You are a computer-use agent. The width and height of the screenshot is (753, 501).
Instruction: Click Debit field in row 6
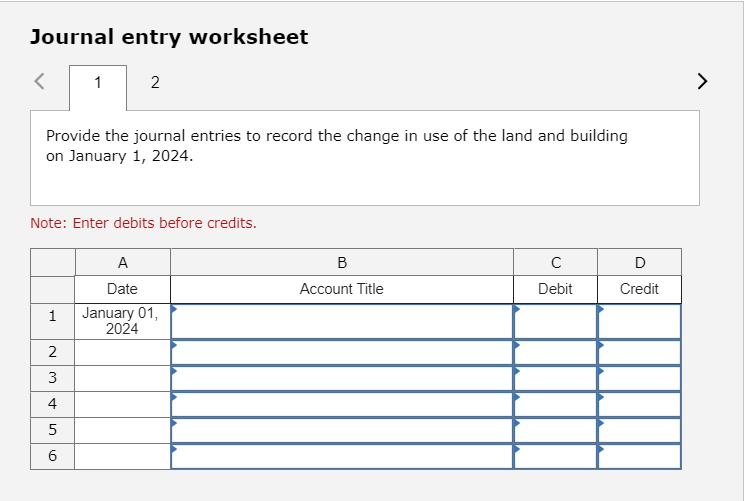(x=555, y=456)
